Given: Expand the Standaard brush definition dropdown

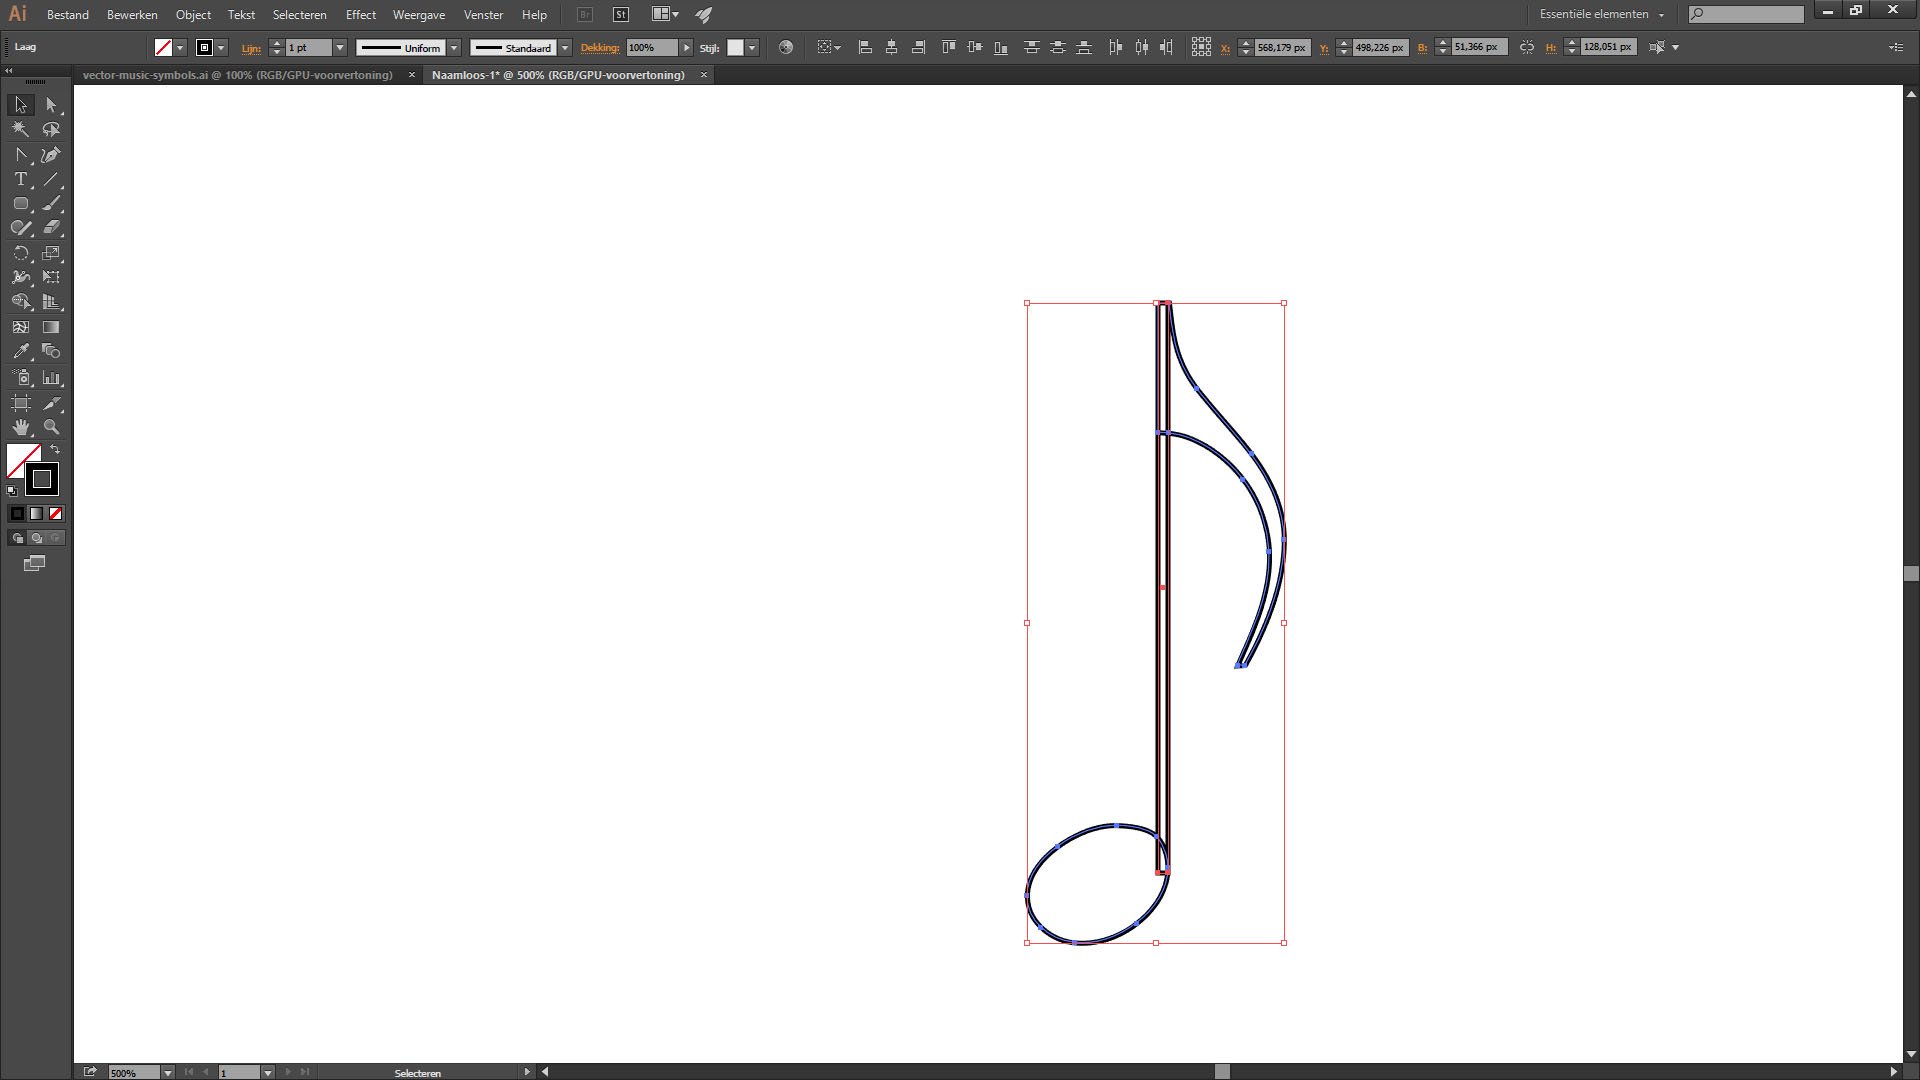Looking at the screenshot, I should (564, 48).
